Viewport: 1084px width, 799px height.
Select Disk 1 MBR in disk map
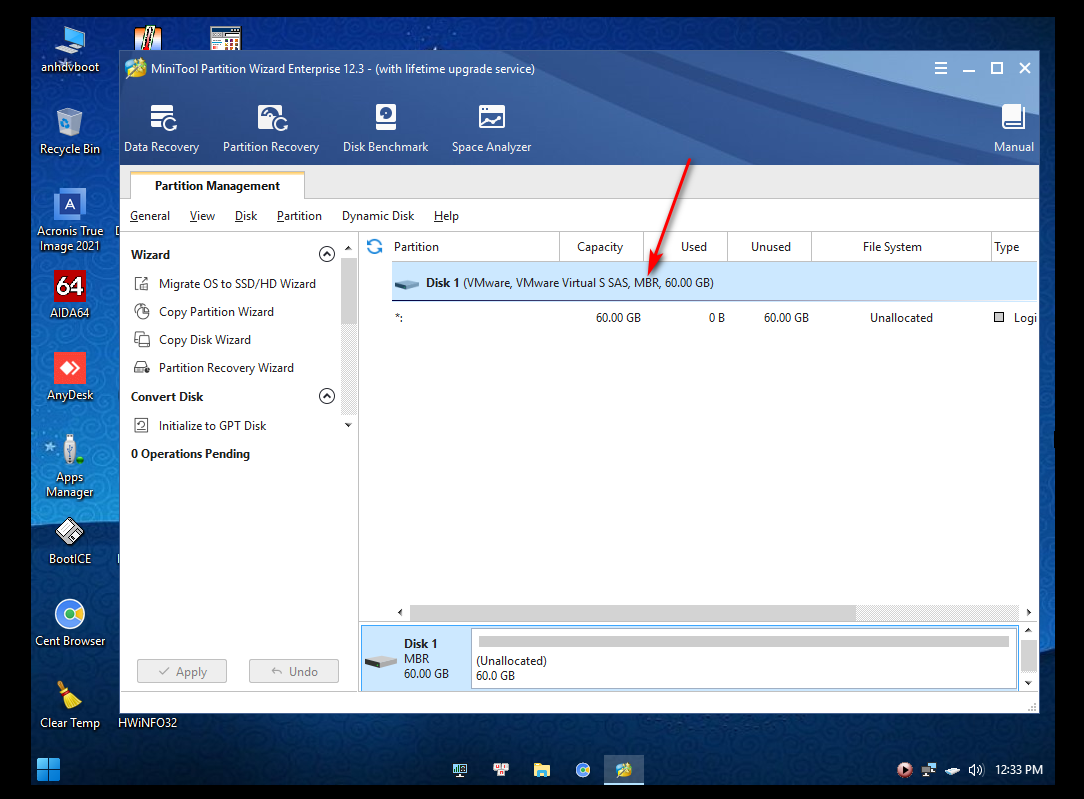click(x=415, y=658)
